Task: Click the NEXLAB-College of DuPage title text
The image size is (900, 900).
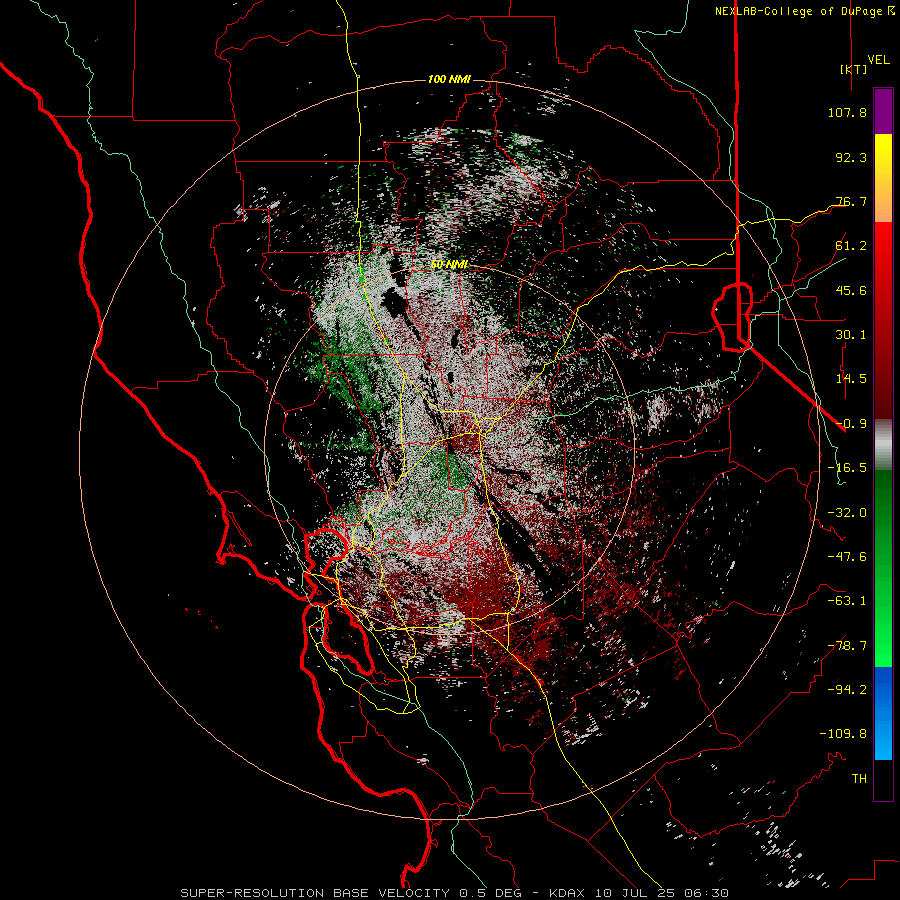Action: [x=804, y=11]
